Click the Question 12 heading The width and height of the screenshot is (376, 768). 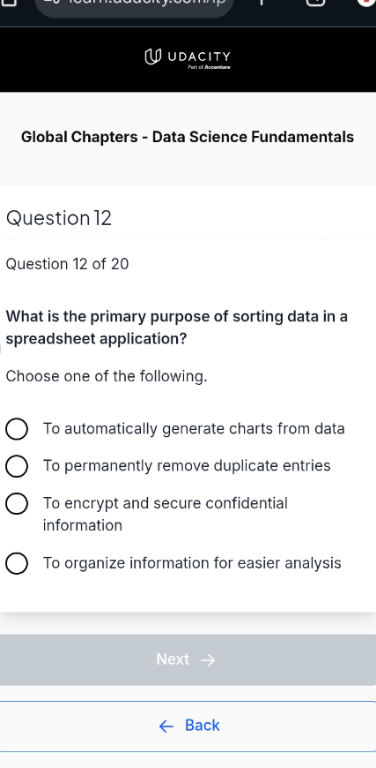[59, 218]
